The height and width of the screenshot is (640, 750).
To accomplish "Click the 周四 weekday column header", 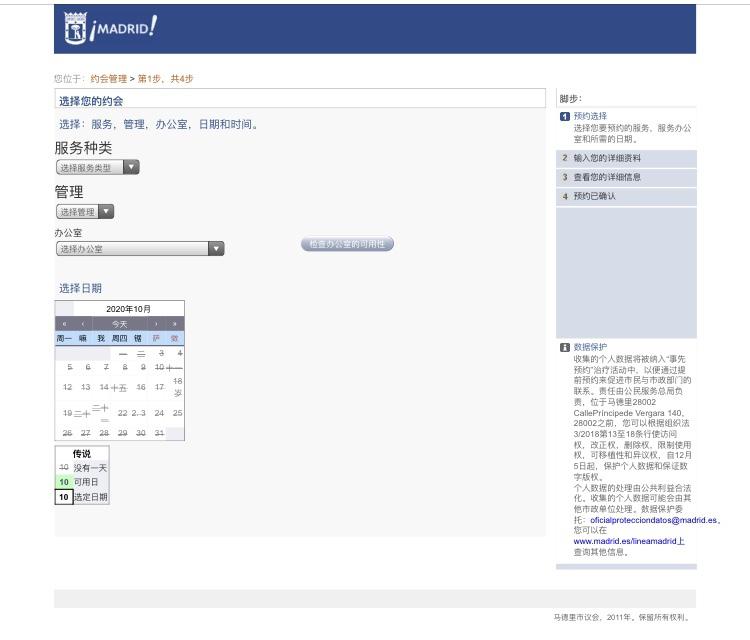I will point(120,338).
